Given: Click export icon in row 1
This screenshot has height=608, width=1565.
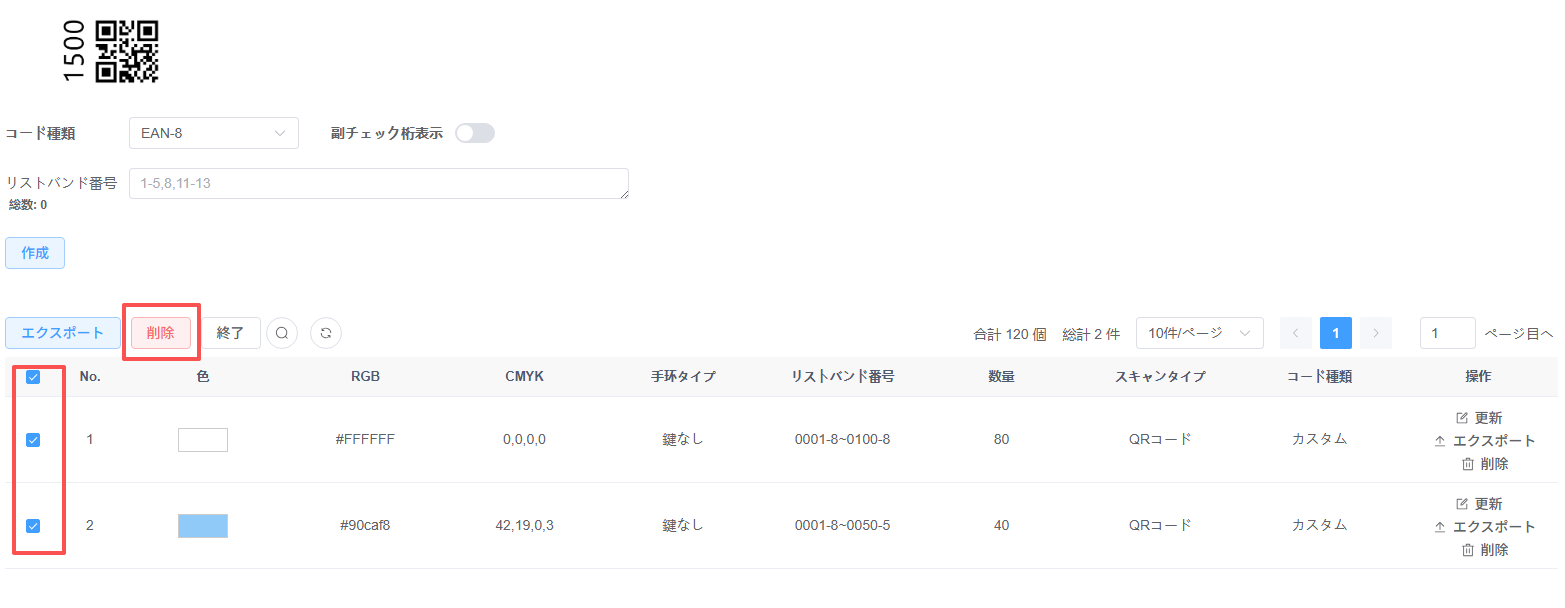Looking at the screenshot, I should click(1440, 441).
